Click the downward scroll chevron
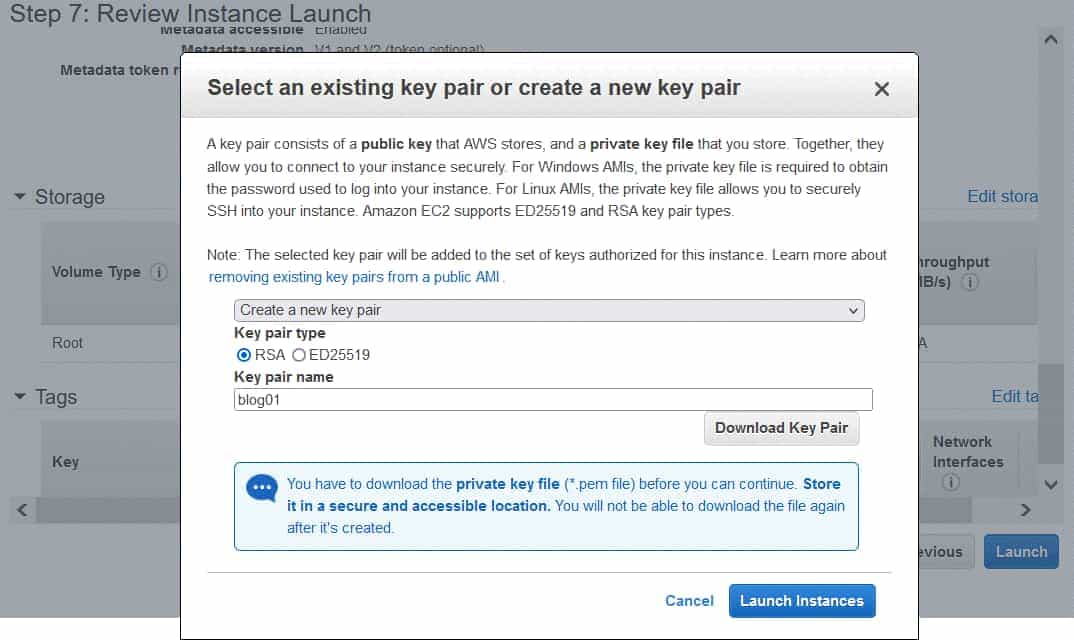This screenshot has height=640, width=1074. click(1050, 484)
